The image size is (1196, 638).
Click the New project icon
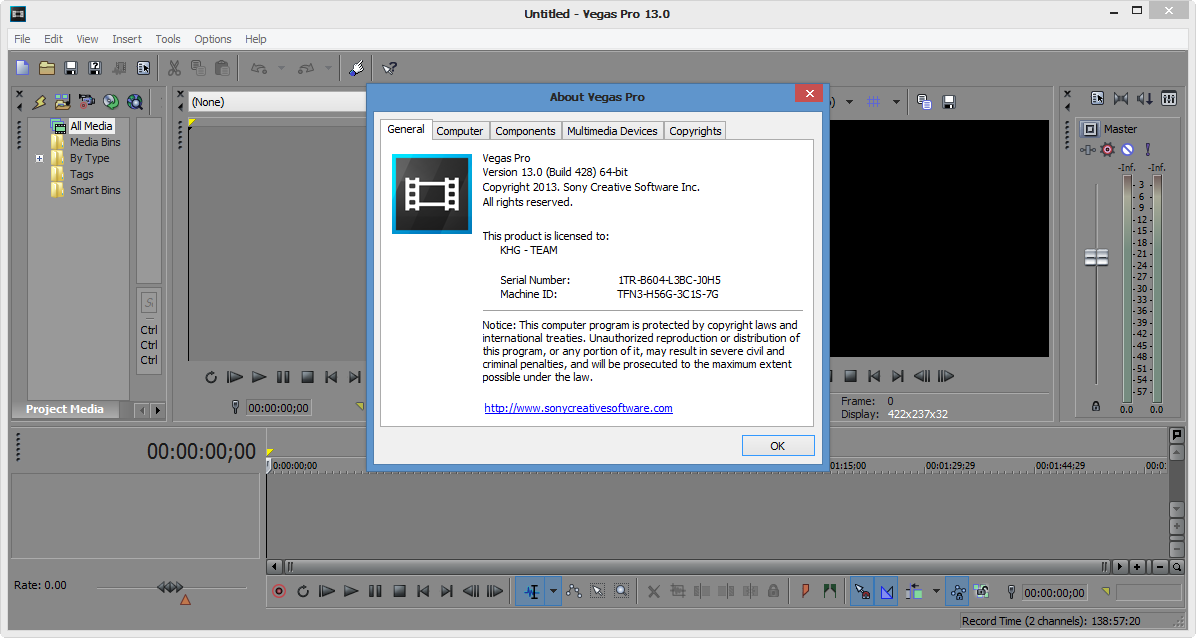coord(22,68)
